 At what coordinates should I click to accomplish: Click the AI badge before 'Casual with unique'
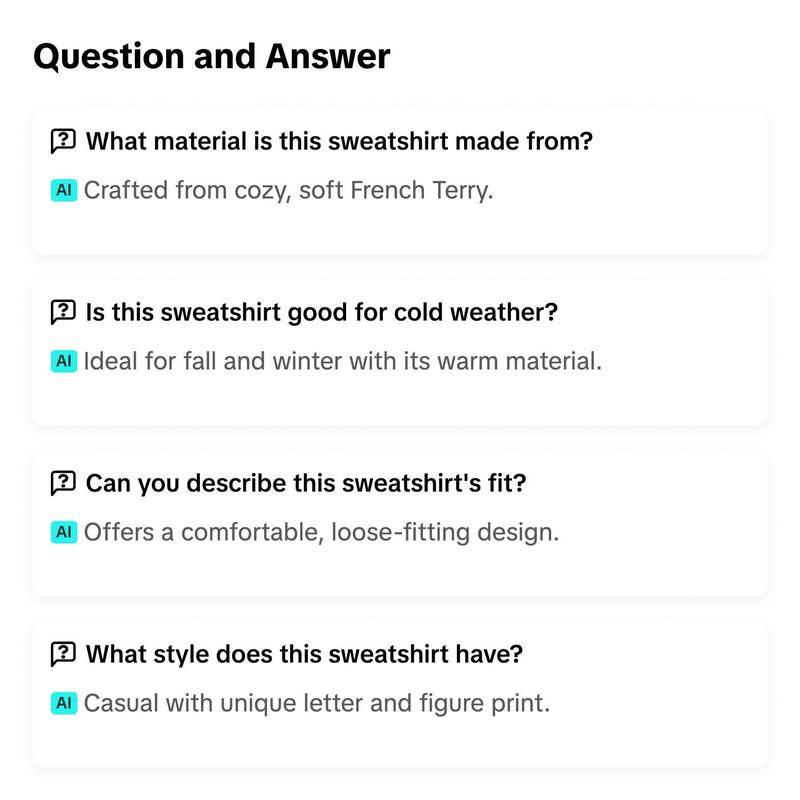[64, 703]
